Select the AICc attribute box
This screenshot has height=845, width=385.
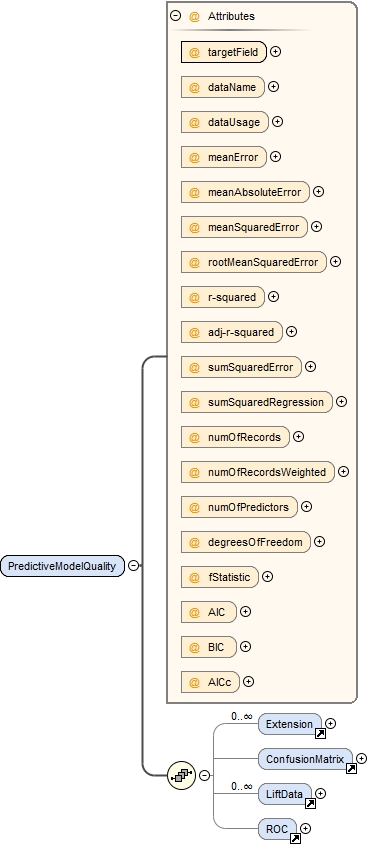pos(210,683)
